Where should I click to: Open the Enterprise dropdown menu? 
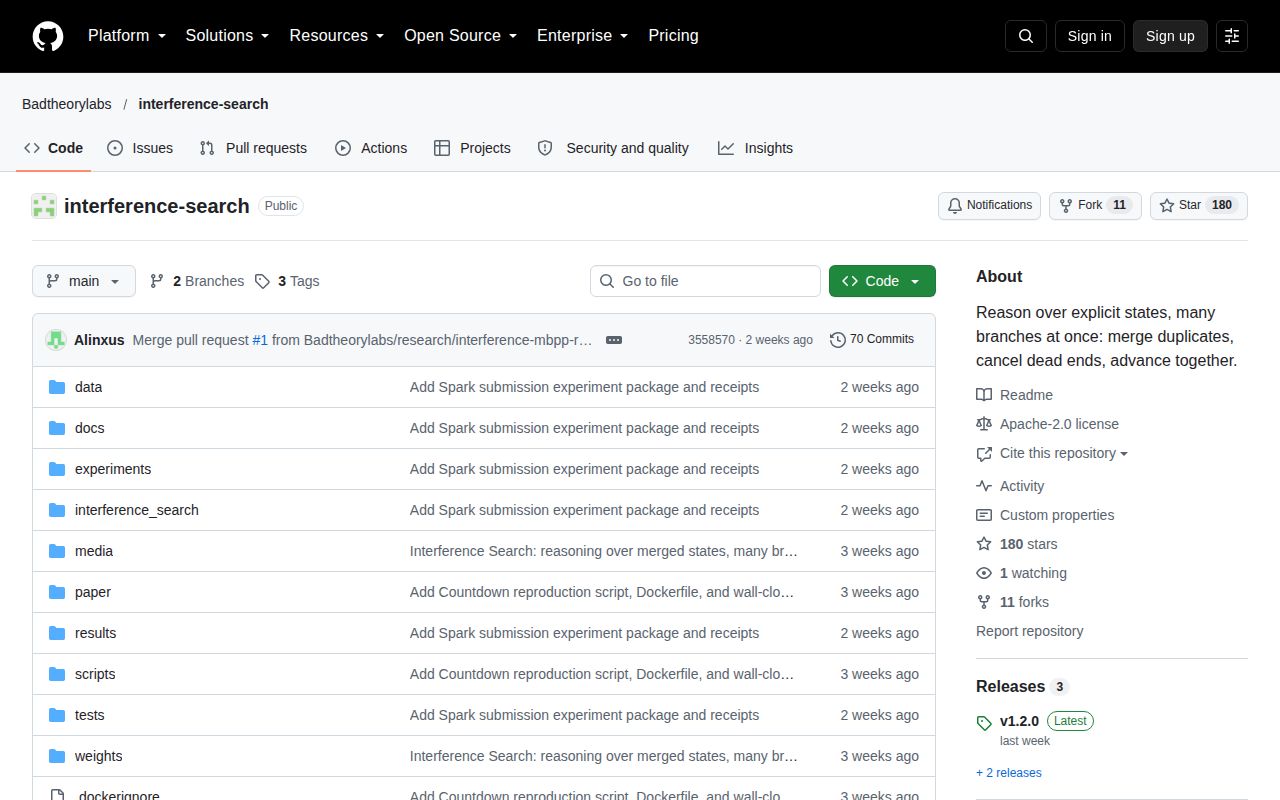pos(583,36)
